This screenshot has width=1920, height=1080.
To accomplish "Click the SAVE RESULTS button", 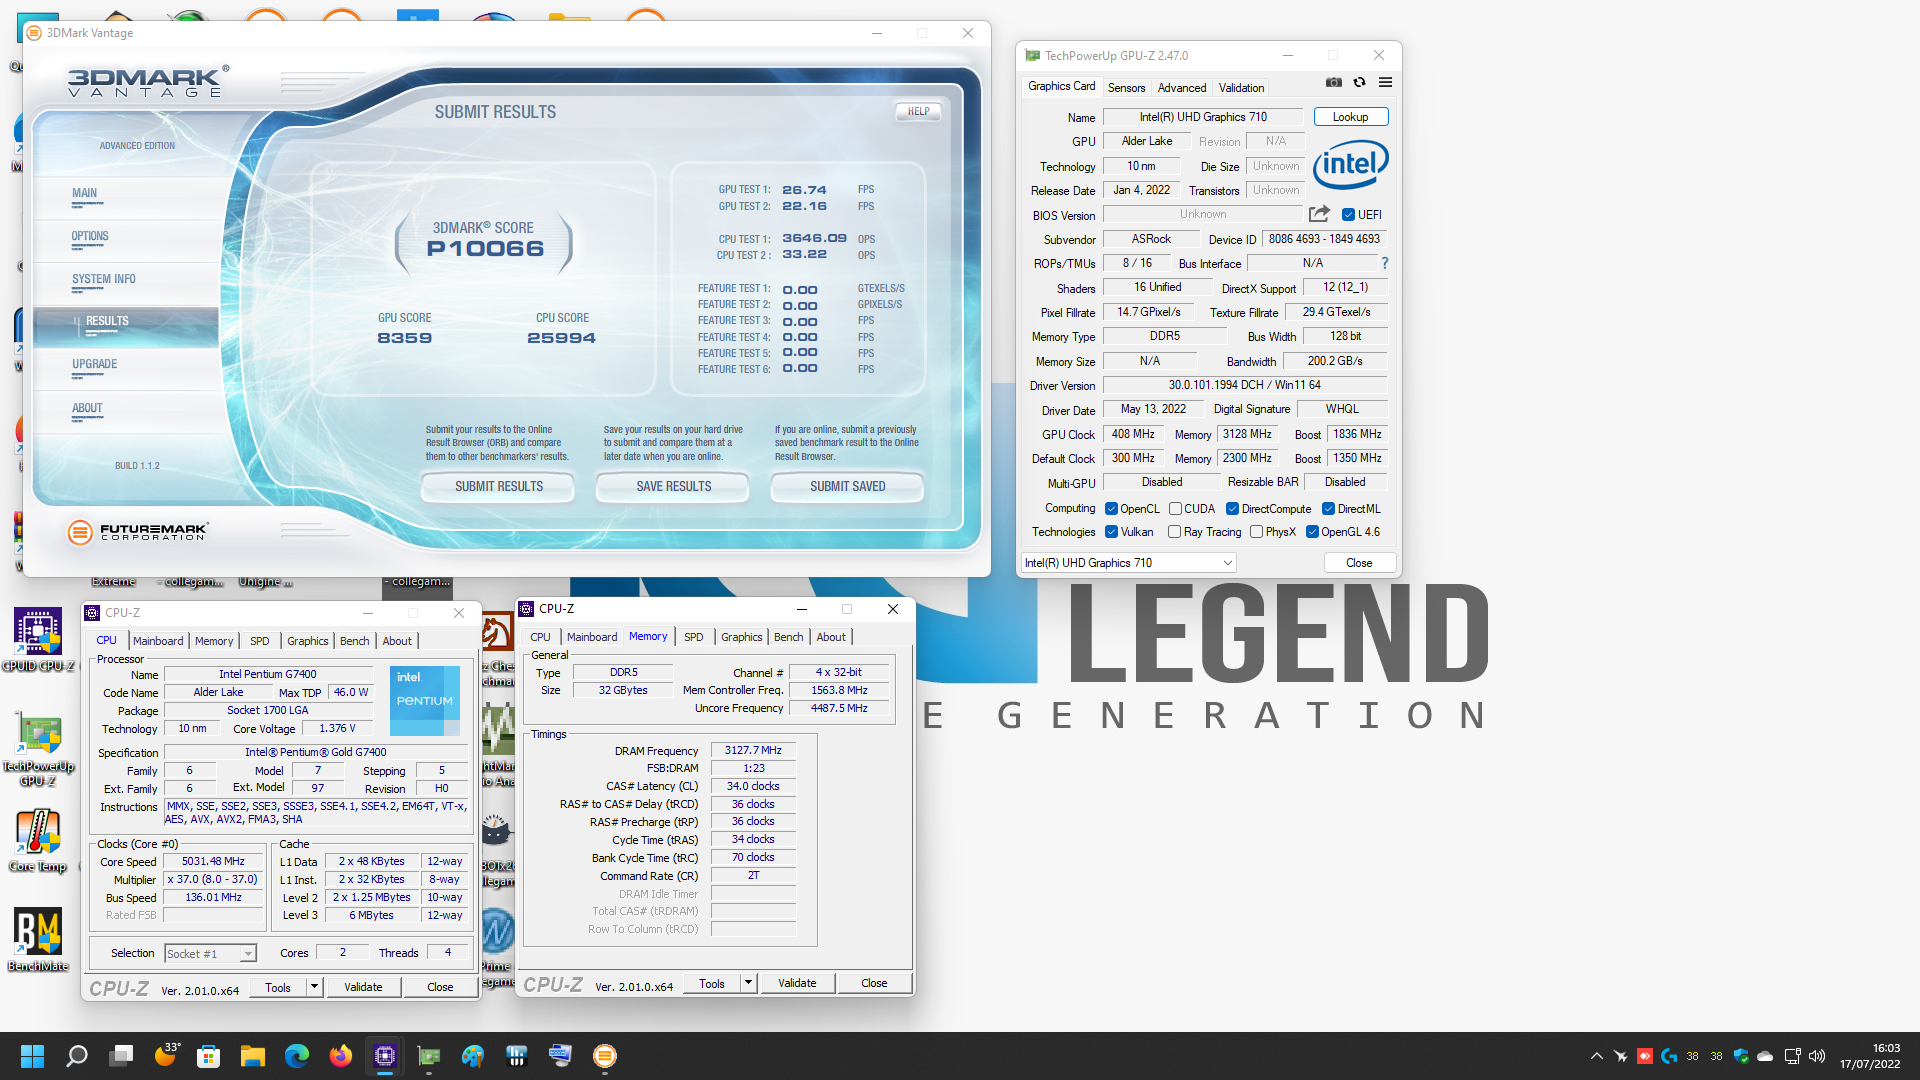I will [673, 487].
